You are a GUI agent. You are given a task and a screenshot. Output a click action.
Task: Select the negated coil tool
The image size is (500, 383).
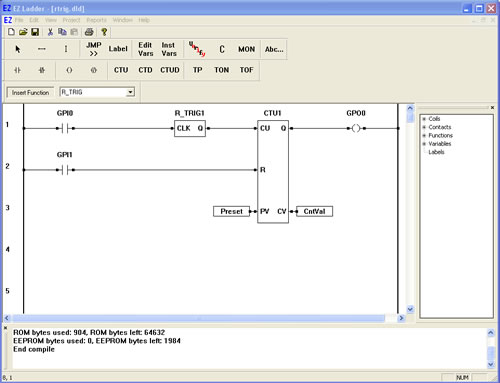(x=94, y=70)
